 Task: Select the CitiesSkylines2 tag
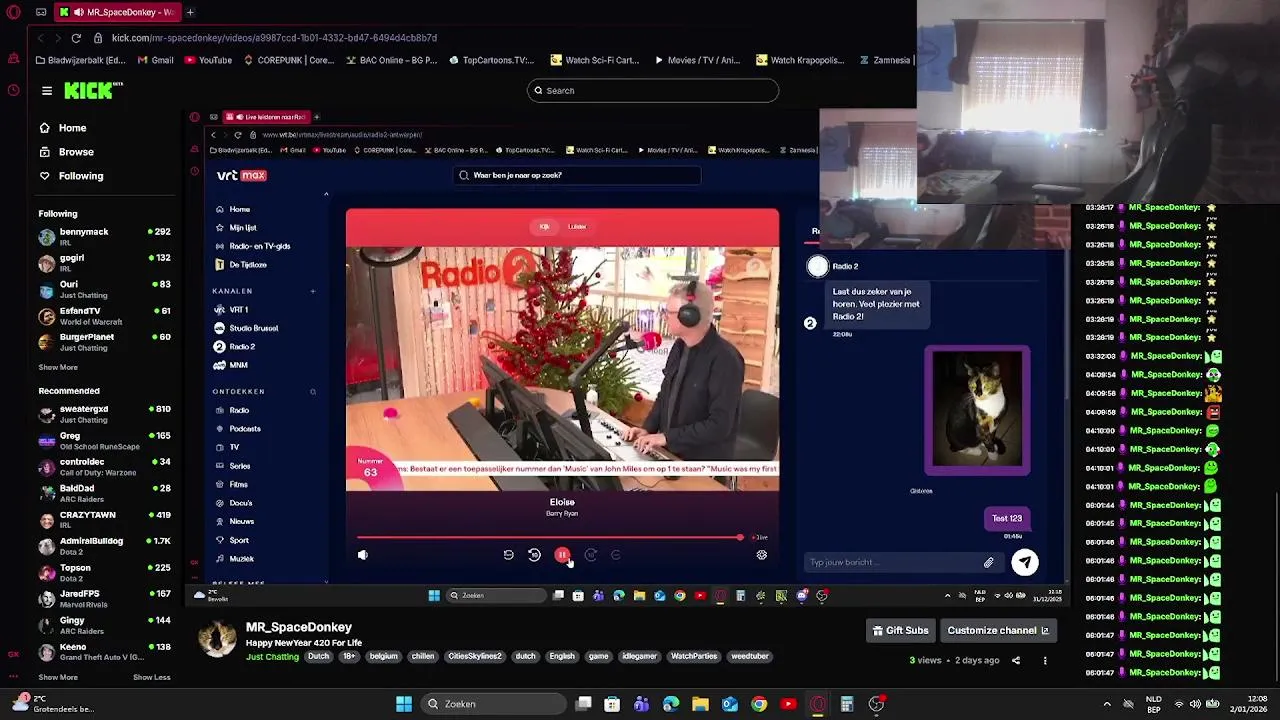pyautogui.click(x=474, y=657)
